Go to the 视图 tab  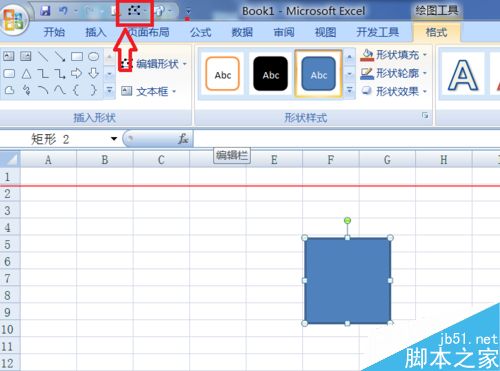click(x=325, y=32)
